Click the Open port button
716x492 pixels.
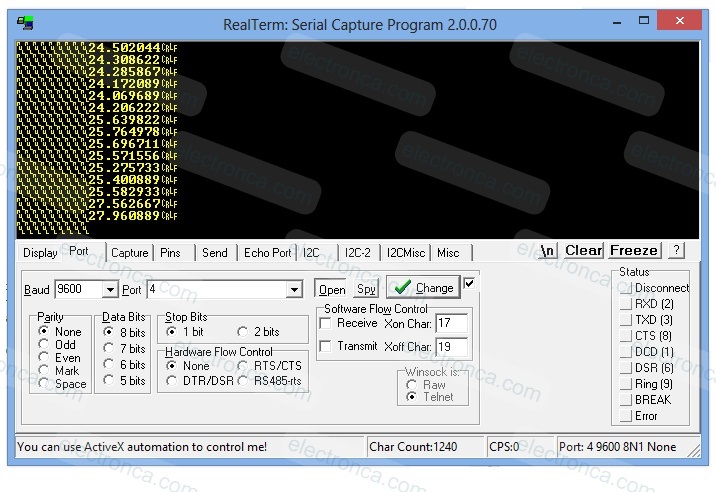click(332, 289)
